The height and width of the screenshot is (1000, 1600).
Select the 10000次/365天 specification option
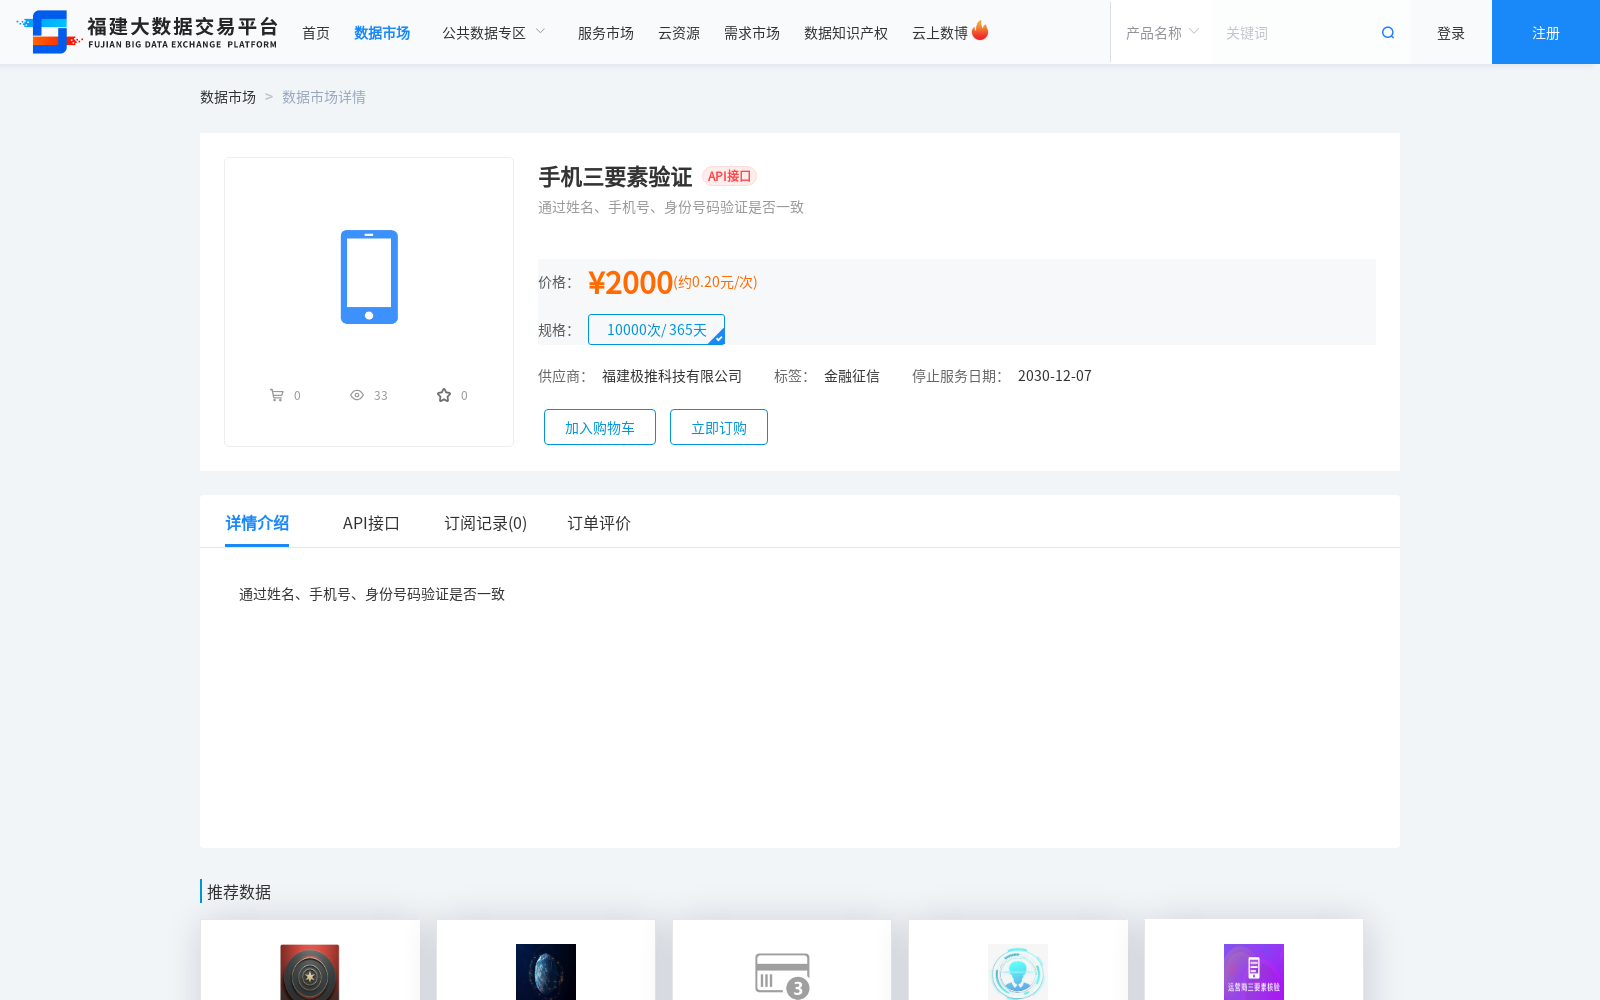[656, 330]
